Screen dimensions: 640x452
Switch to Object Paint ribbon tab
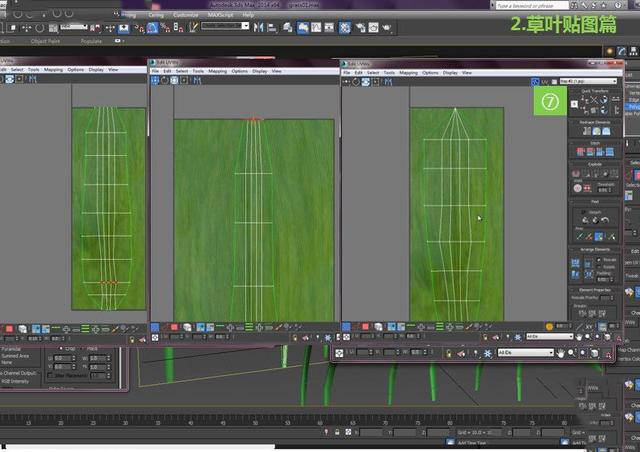pyautogui.click(x=45, y=41)
